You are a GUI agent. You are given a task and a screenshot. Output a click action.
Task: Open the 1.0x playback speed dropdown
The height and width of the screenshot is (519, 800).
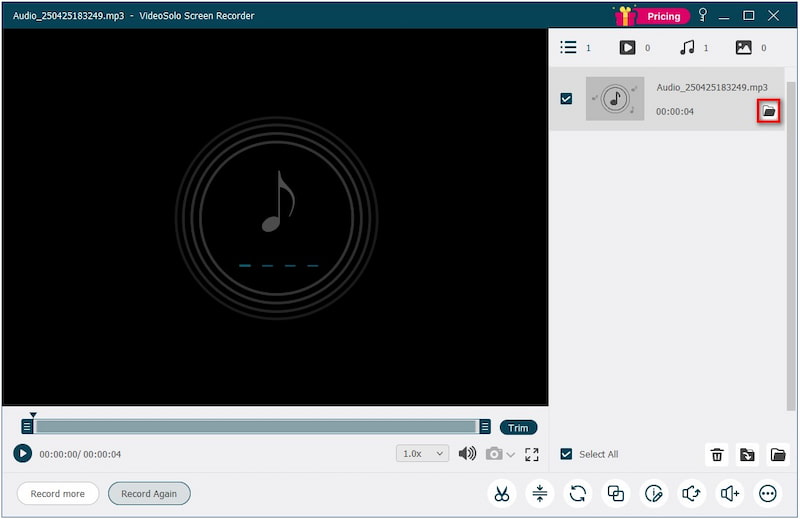tap(423, 454)
